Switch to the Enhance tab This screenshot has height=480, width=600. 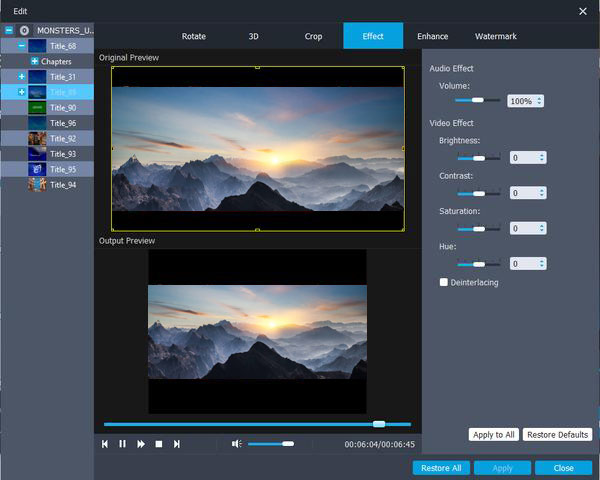click(432, 36)
